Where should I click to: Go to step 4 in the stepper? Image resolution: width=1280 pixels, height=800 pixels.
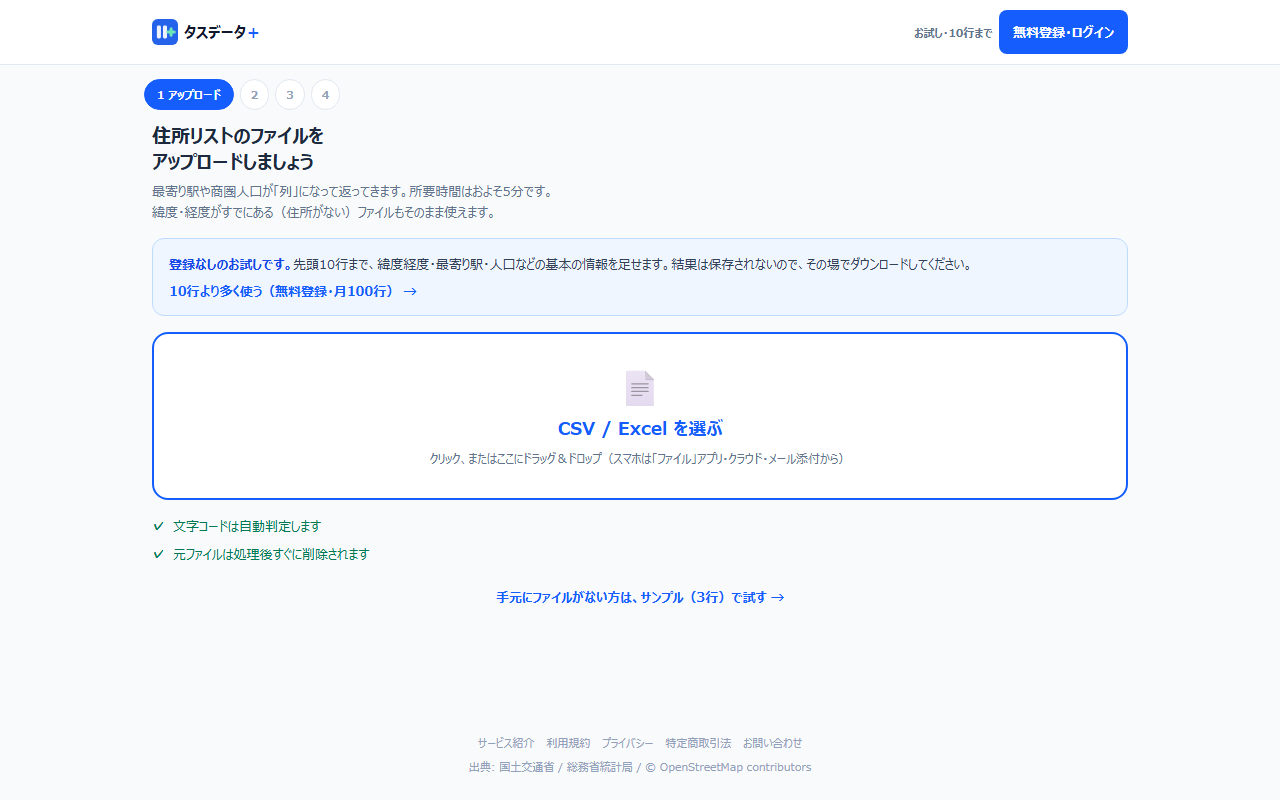point(325,95)
